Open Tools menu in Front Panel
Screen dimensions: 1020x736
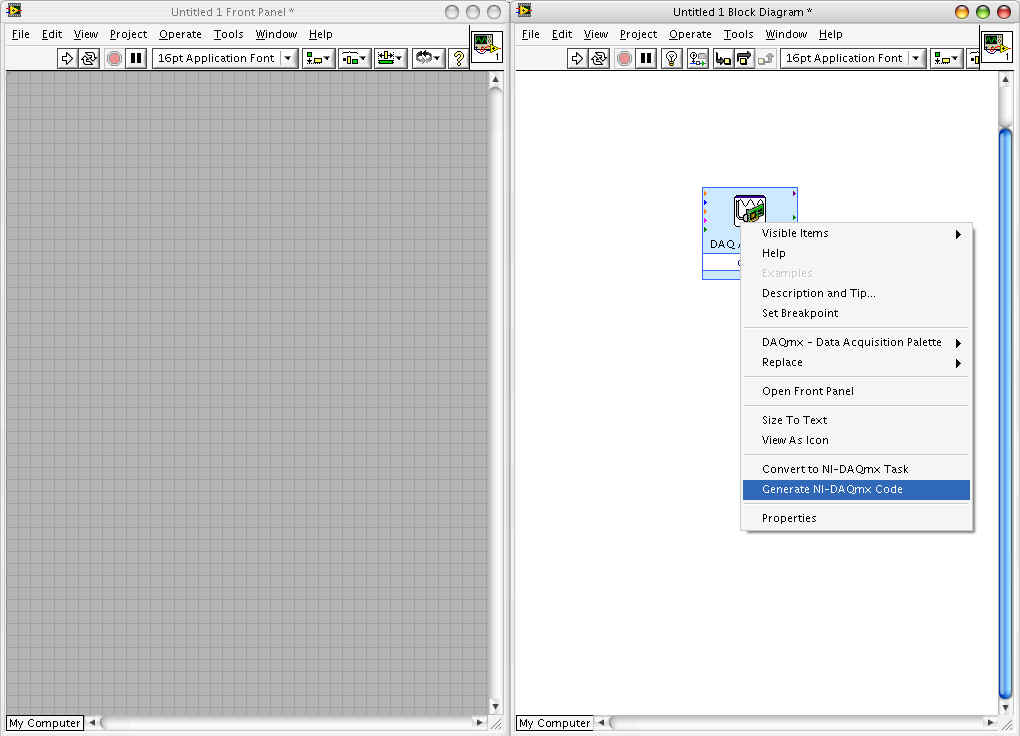click(228, 34)
